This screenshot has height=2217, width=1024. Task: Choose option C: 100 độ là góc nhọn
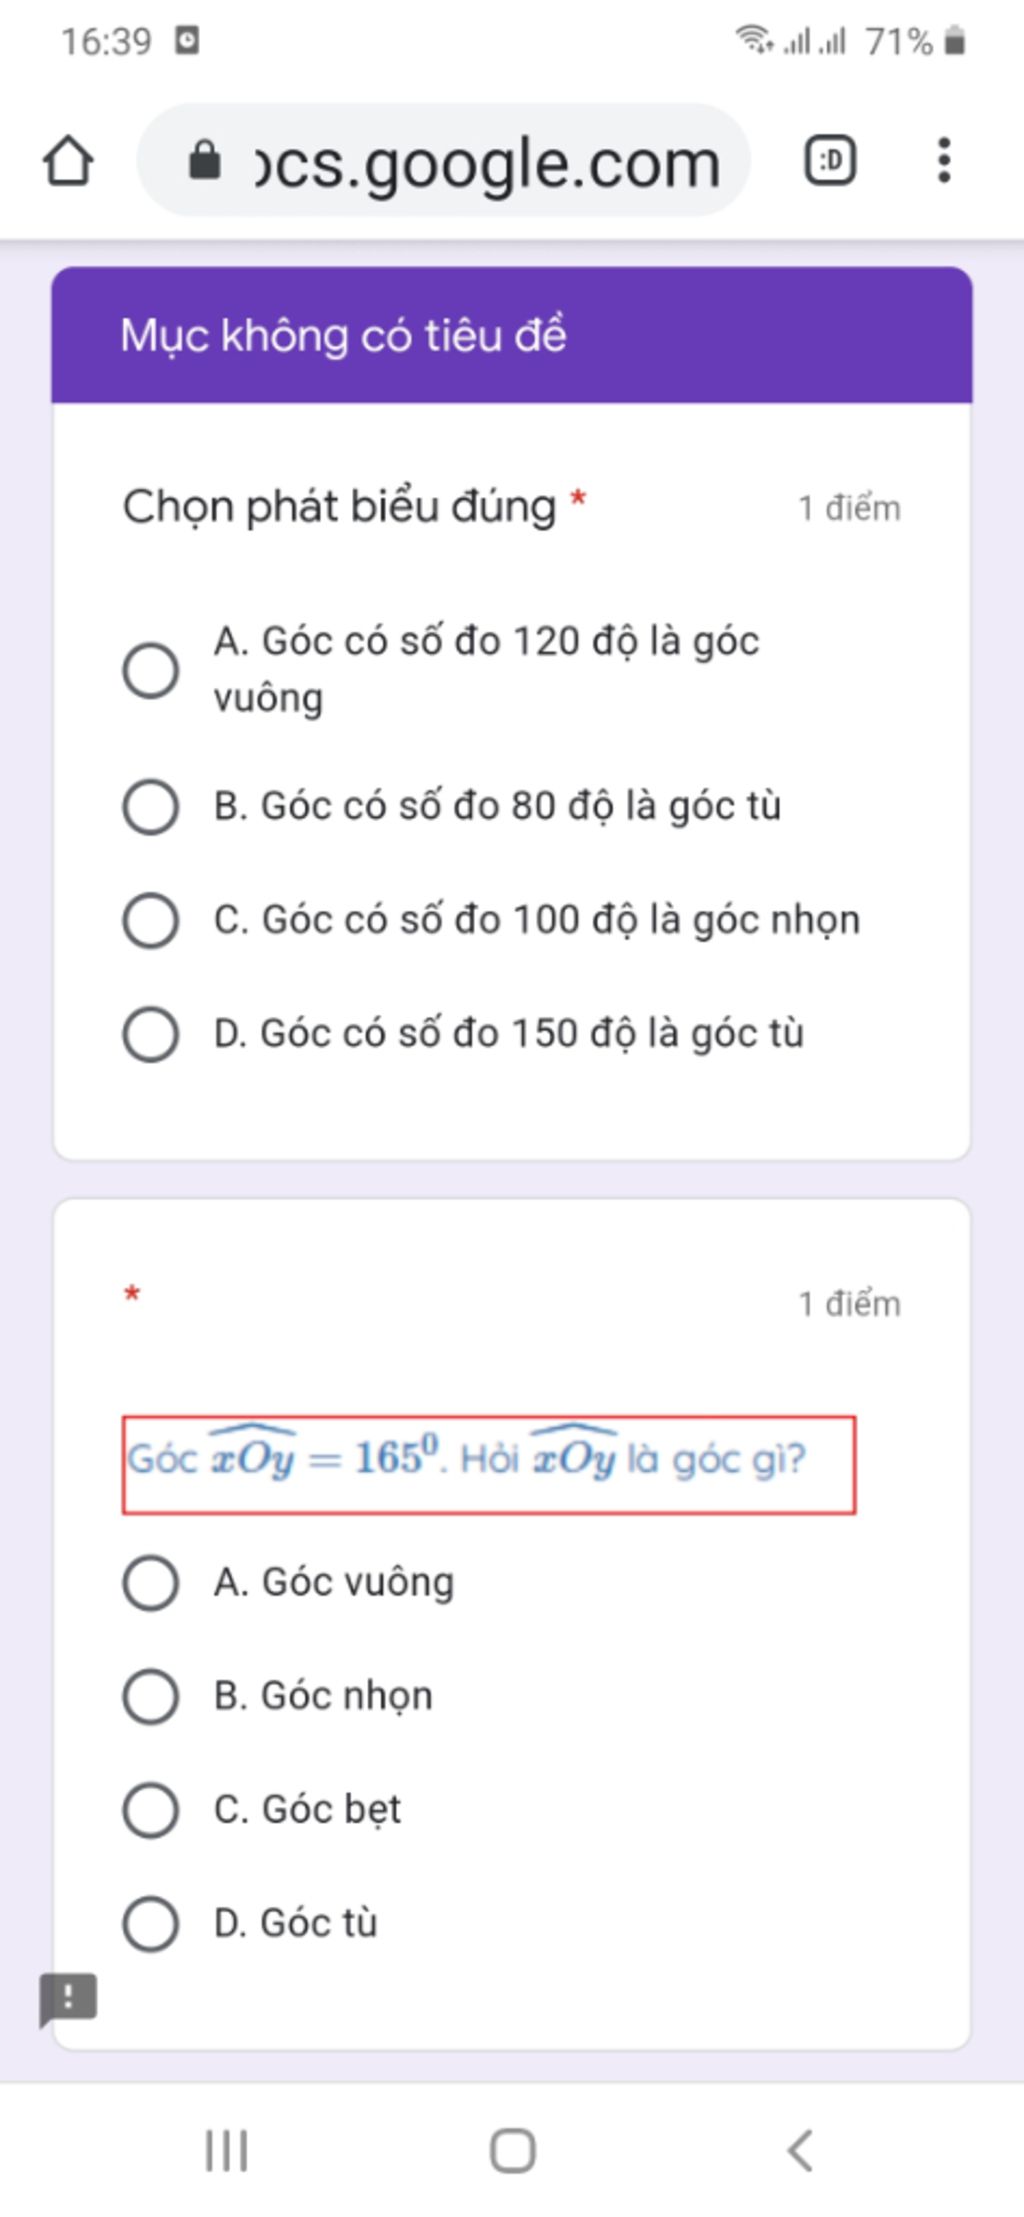pos(151,920)
